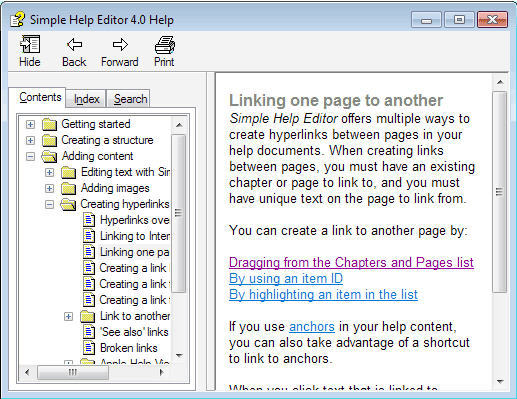The image size is (517, 399).
Task: Click the Creating a structure folder icon
Action: [x=49, y=140]
